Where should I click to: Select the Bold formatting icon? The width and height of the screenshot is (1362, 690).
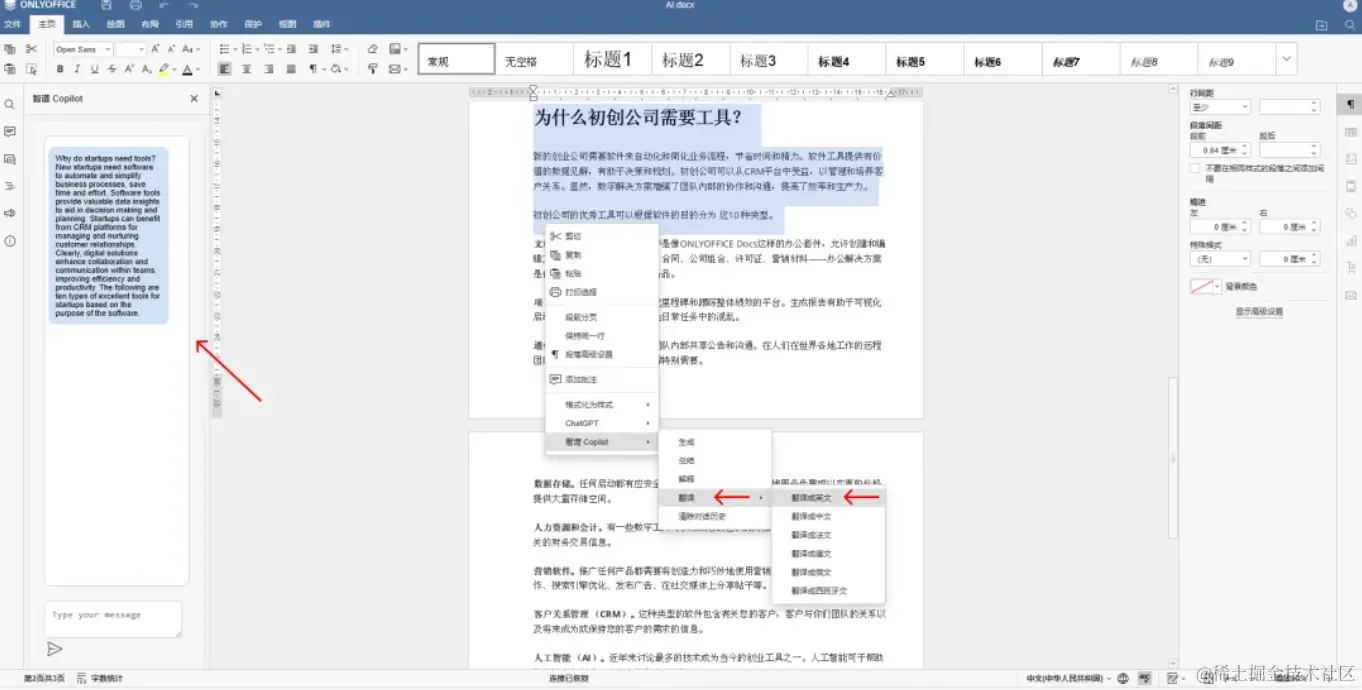tap(61, 68)
